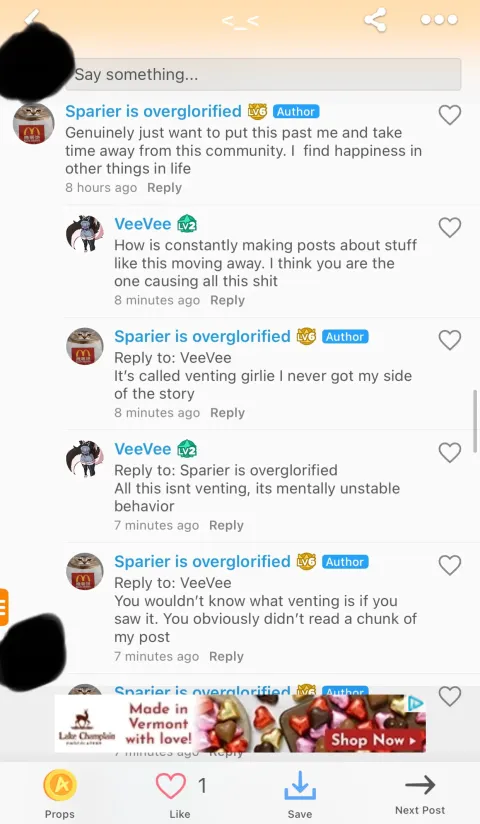
Task: Reply to the 8 hours ago comment
Action: (164, 188)
